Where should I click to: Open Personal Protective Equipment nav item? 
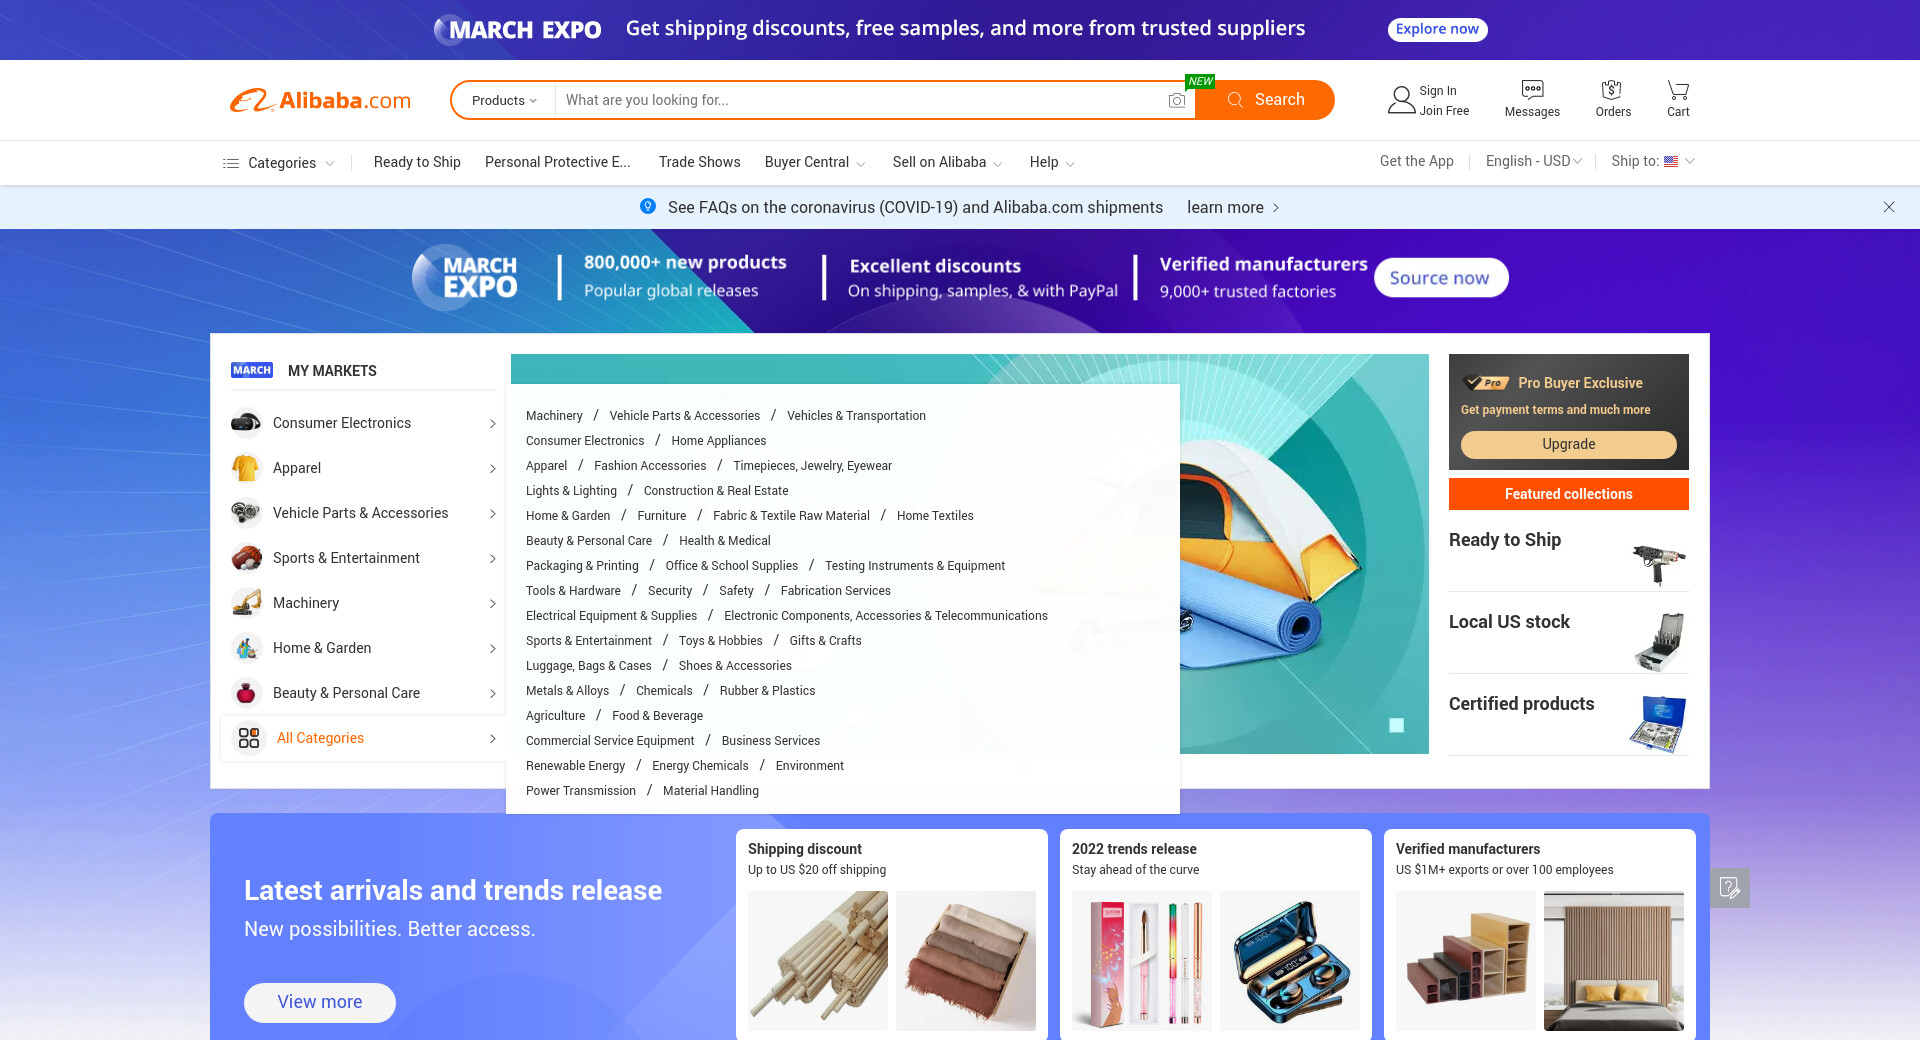click(558, 162)
